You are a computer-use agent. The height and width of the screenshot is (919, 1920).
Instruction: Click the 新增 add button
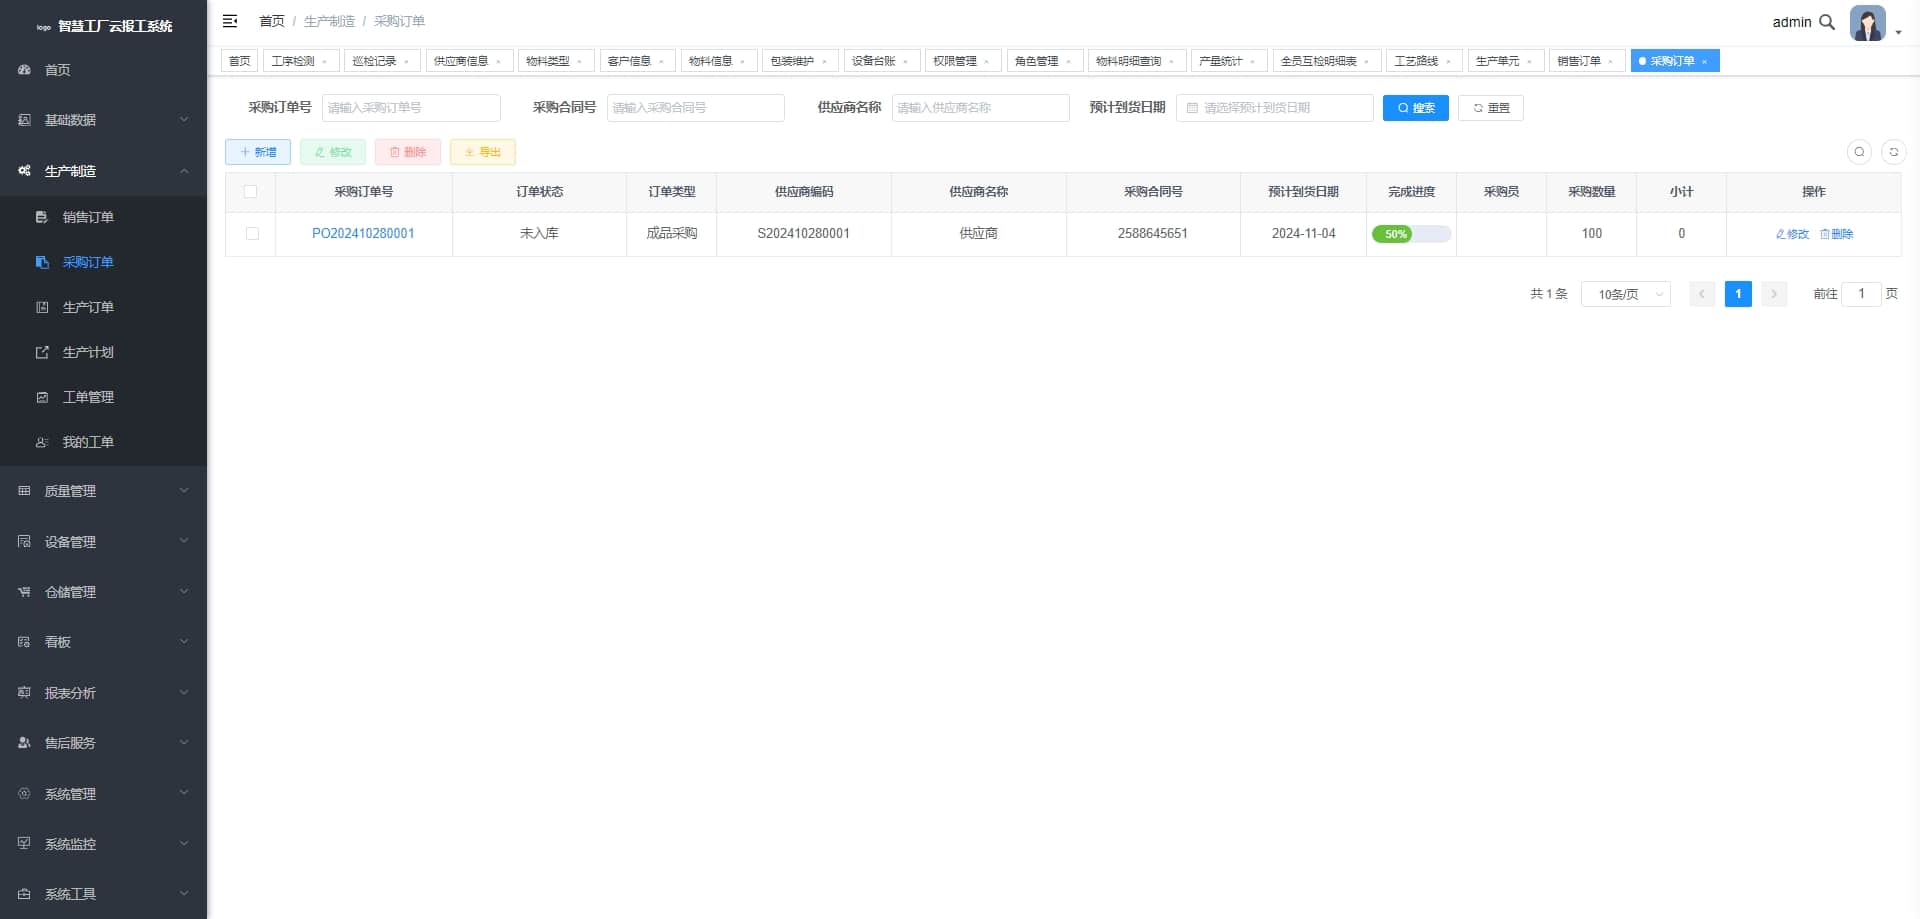[258, 152]
